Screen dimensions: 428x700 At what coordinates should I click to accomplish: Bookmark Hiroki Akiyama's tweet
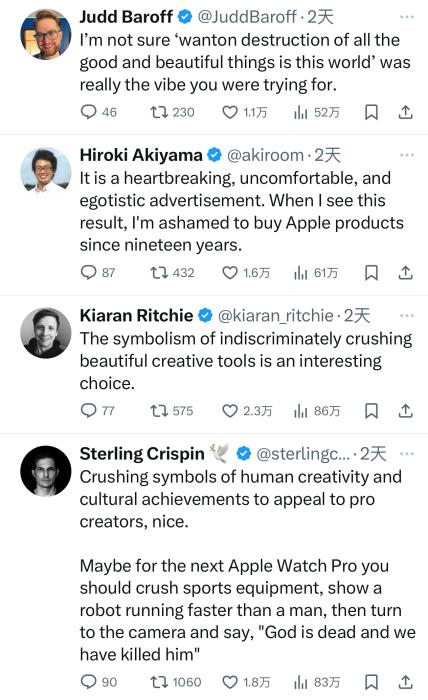coord(371,272)
